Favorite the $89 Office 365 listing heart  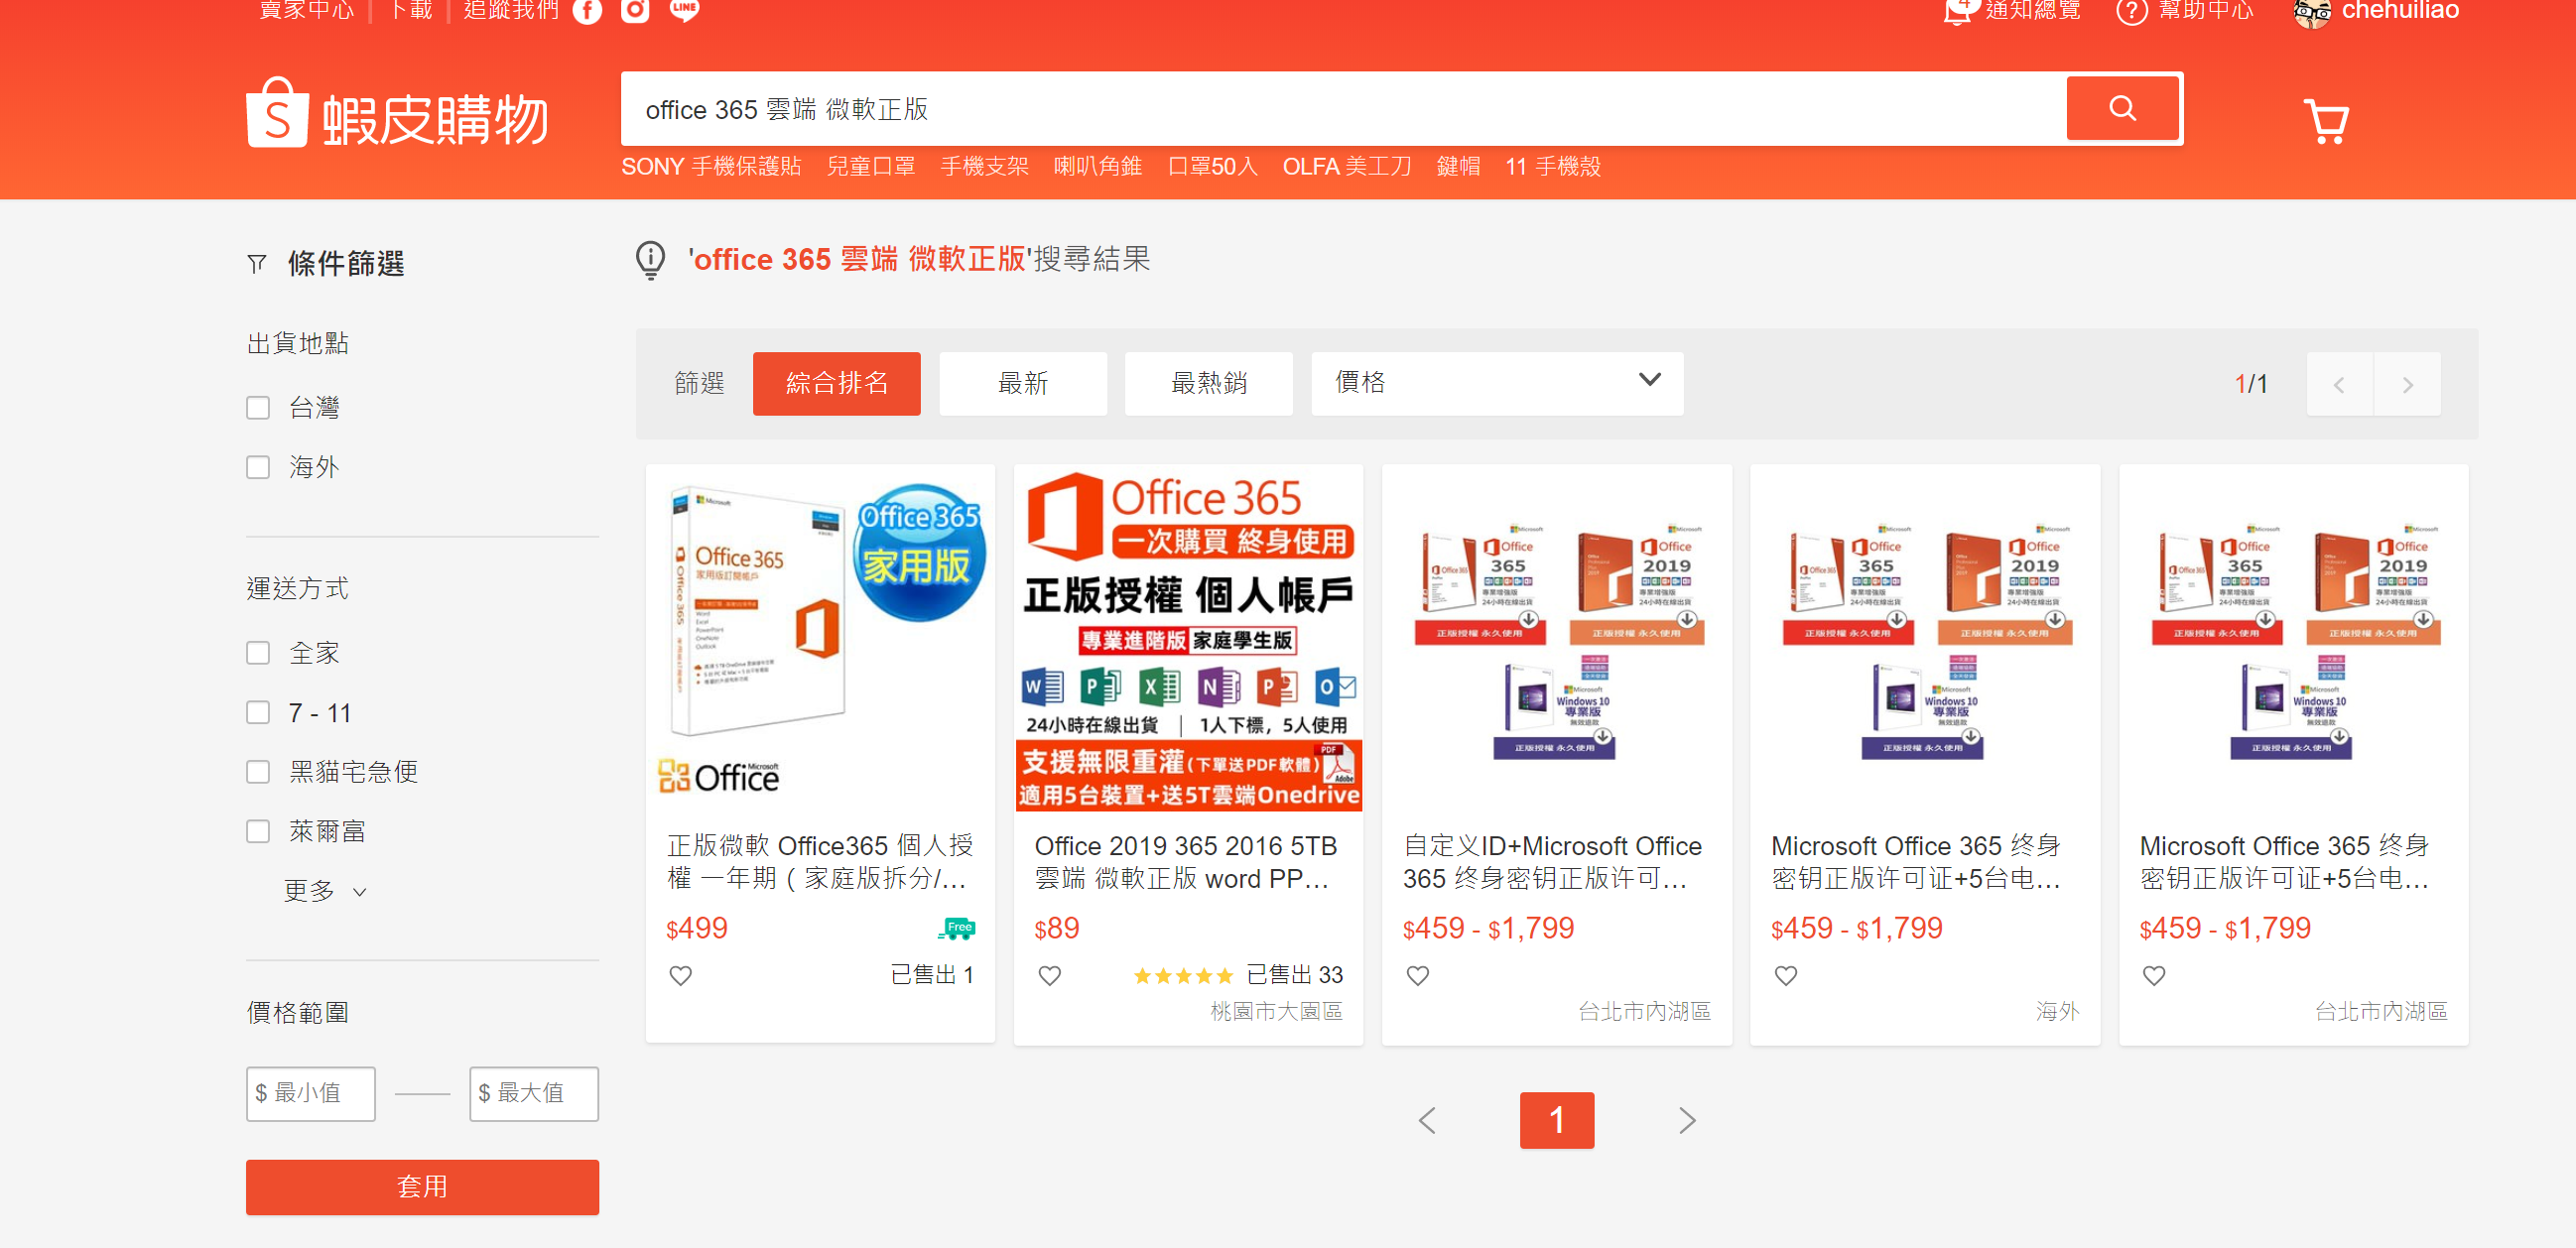1049,975
